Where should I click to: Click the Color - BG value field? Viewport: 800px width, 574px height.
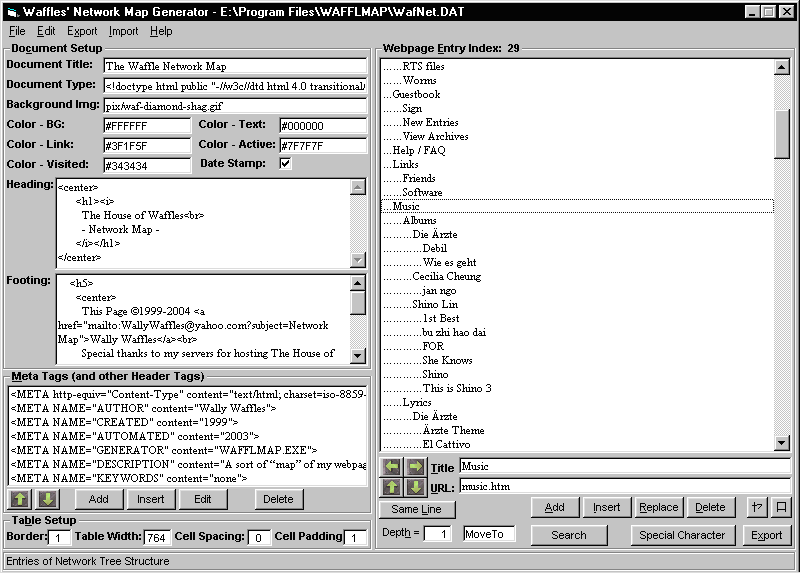pyautogui.click(x=146, y=126)
